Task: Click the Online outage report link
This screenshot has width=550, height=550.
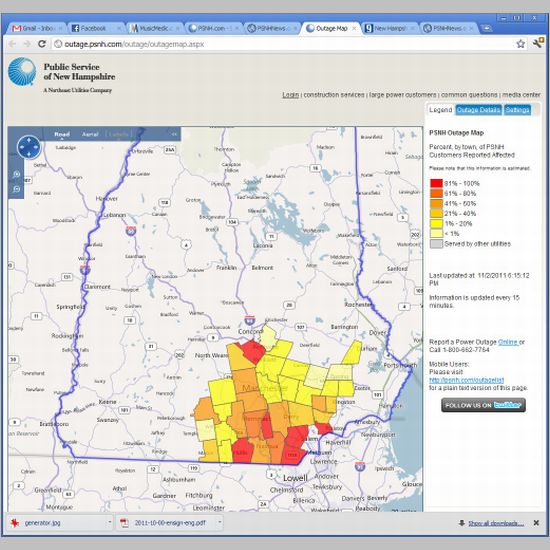Action: click(508, 342)
